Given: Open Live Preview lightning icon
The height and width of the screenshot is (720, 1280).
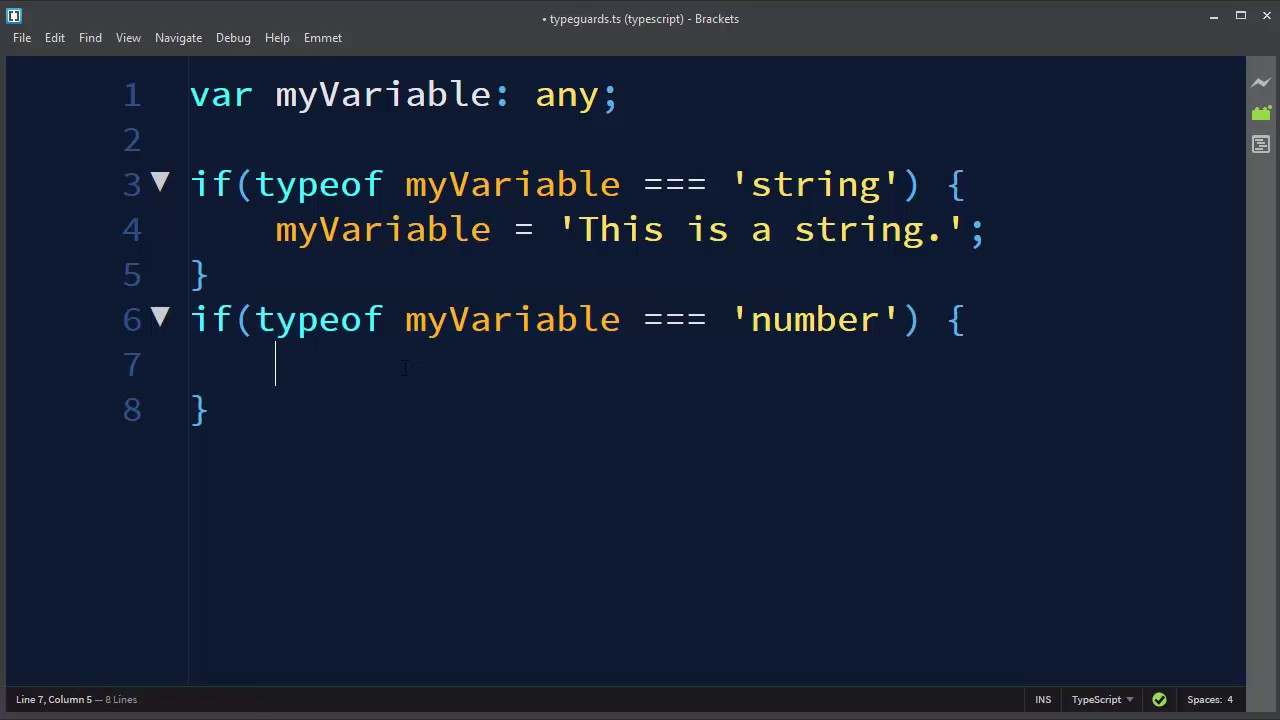Looking at the screenshot, I should 1261,83.
